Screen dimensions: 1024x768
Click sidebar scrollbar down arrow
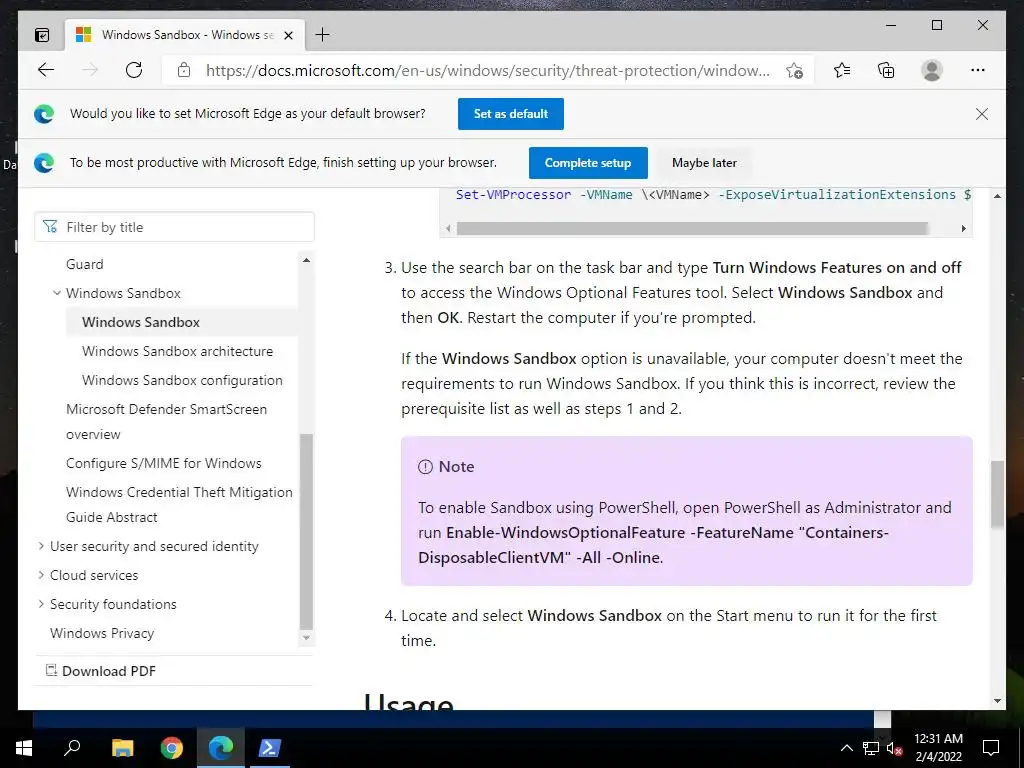(306, 637)
